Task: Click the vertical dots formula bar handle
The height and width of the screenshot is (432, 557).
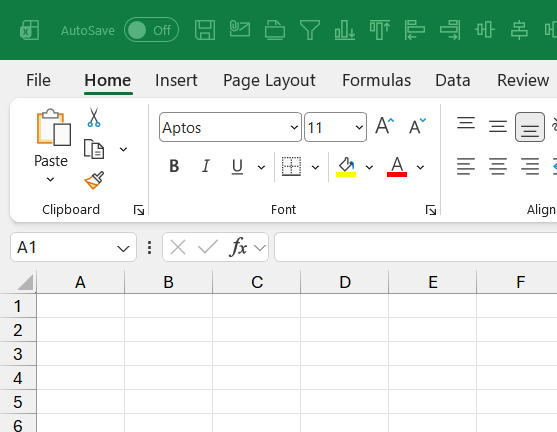Action: (150, 248)
